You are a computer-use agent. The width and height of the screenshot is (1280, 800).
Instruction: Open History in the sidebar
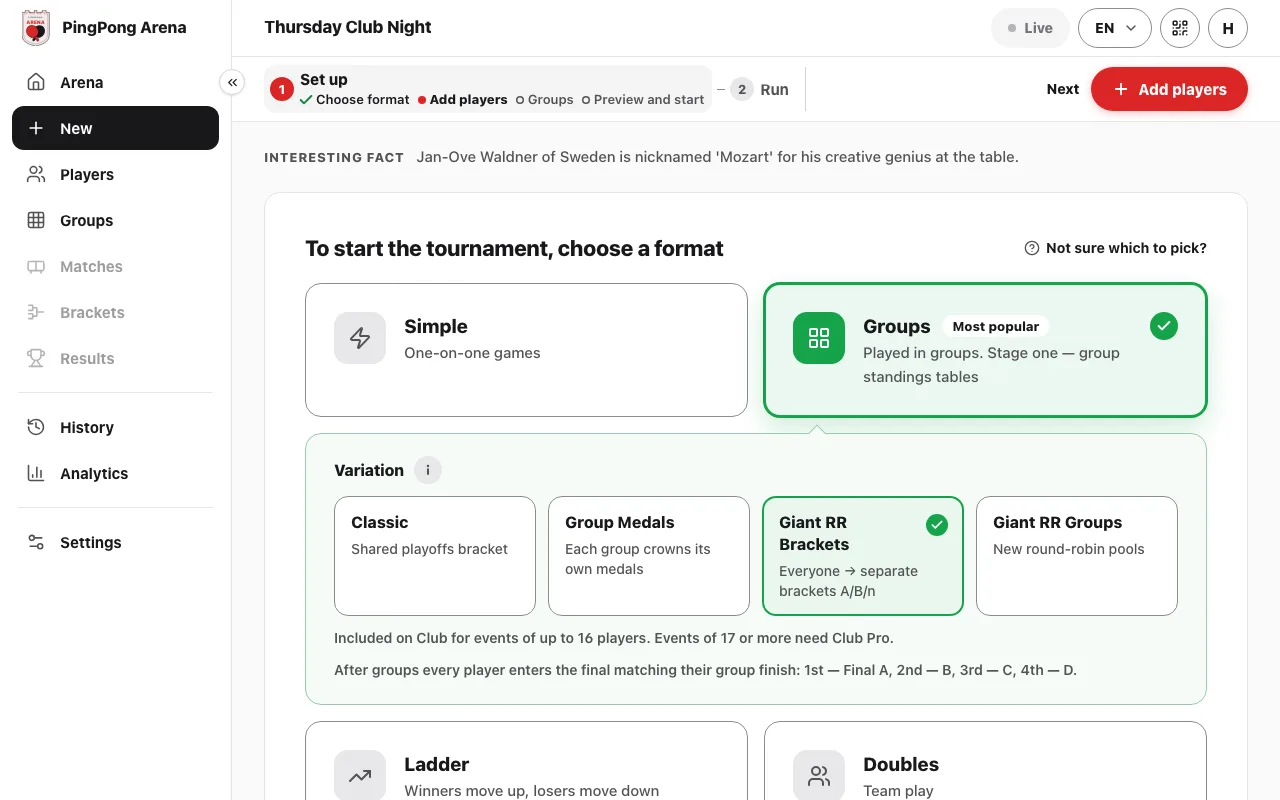pyautogui.click(x=115, y=427)
